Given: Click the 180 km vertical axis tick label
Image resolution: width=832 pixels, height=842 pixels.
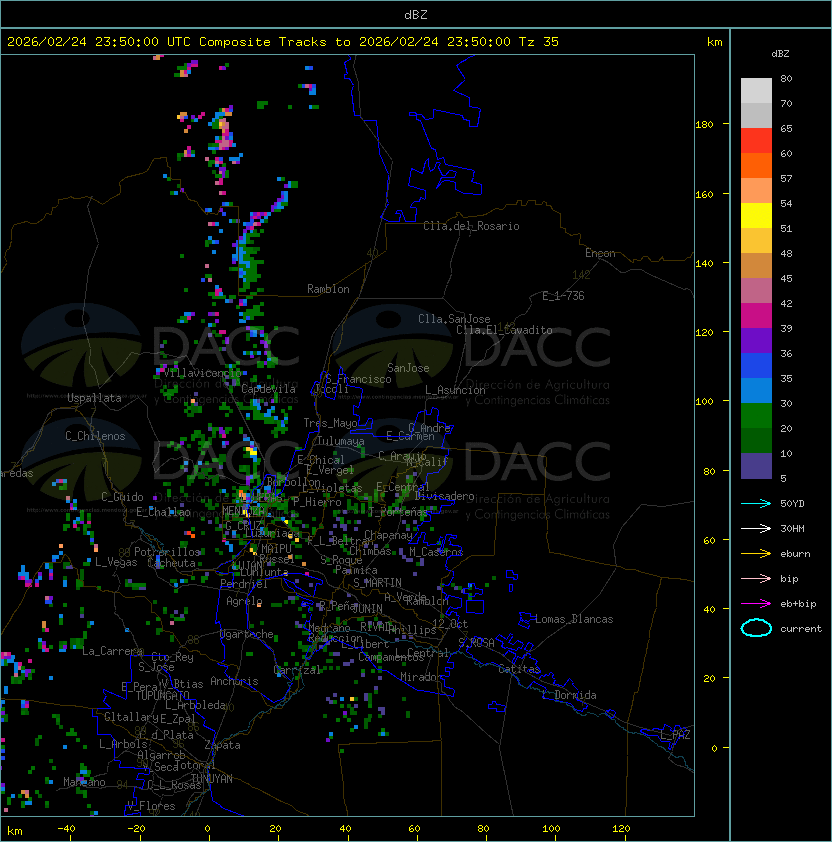Looking at the screenshot, I should click(704, 125).
